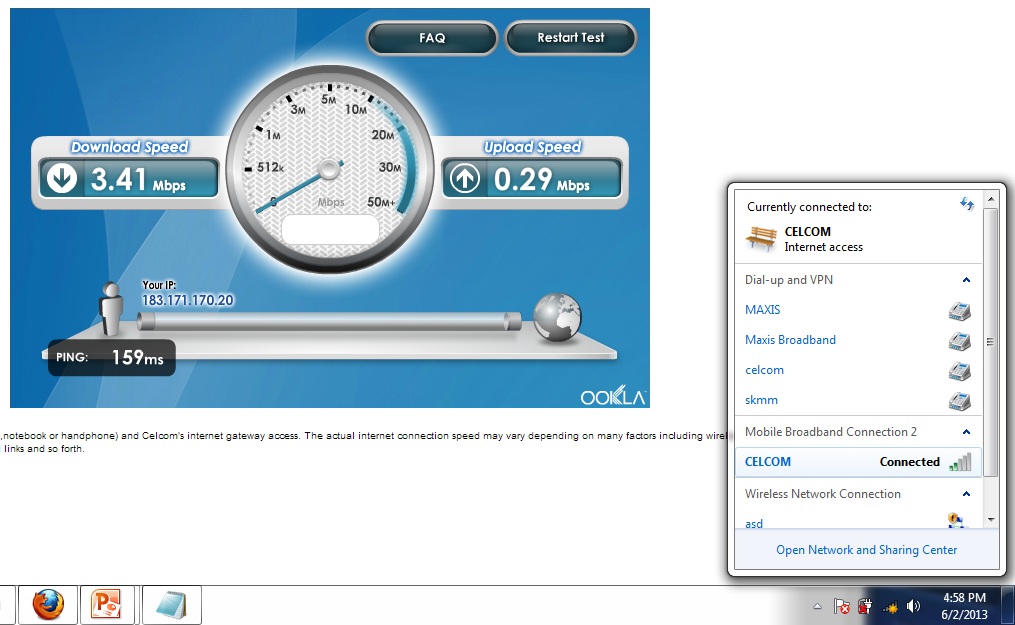Click the globe icon in the ping bar
Screen dimensions: 1015x625
pos(557,317)
